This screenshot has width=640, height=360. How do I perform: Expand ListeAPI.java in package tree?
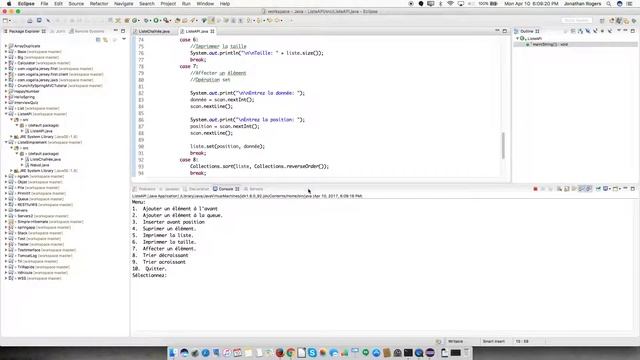(x=22, y=131)
